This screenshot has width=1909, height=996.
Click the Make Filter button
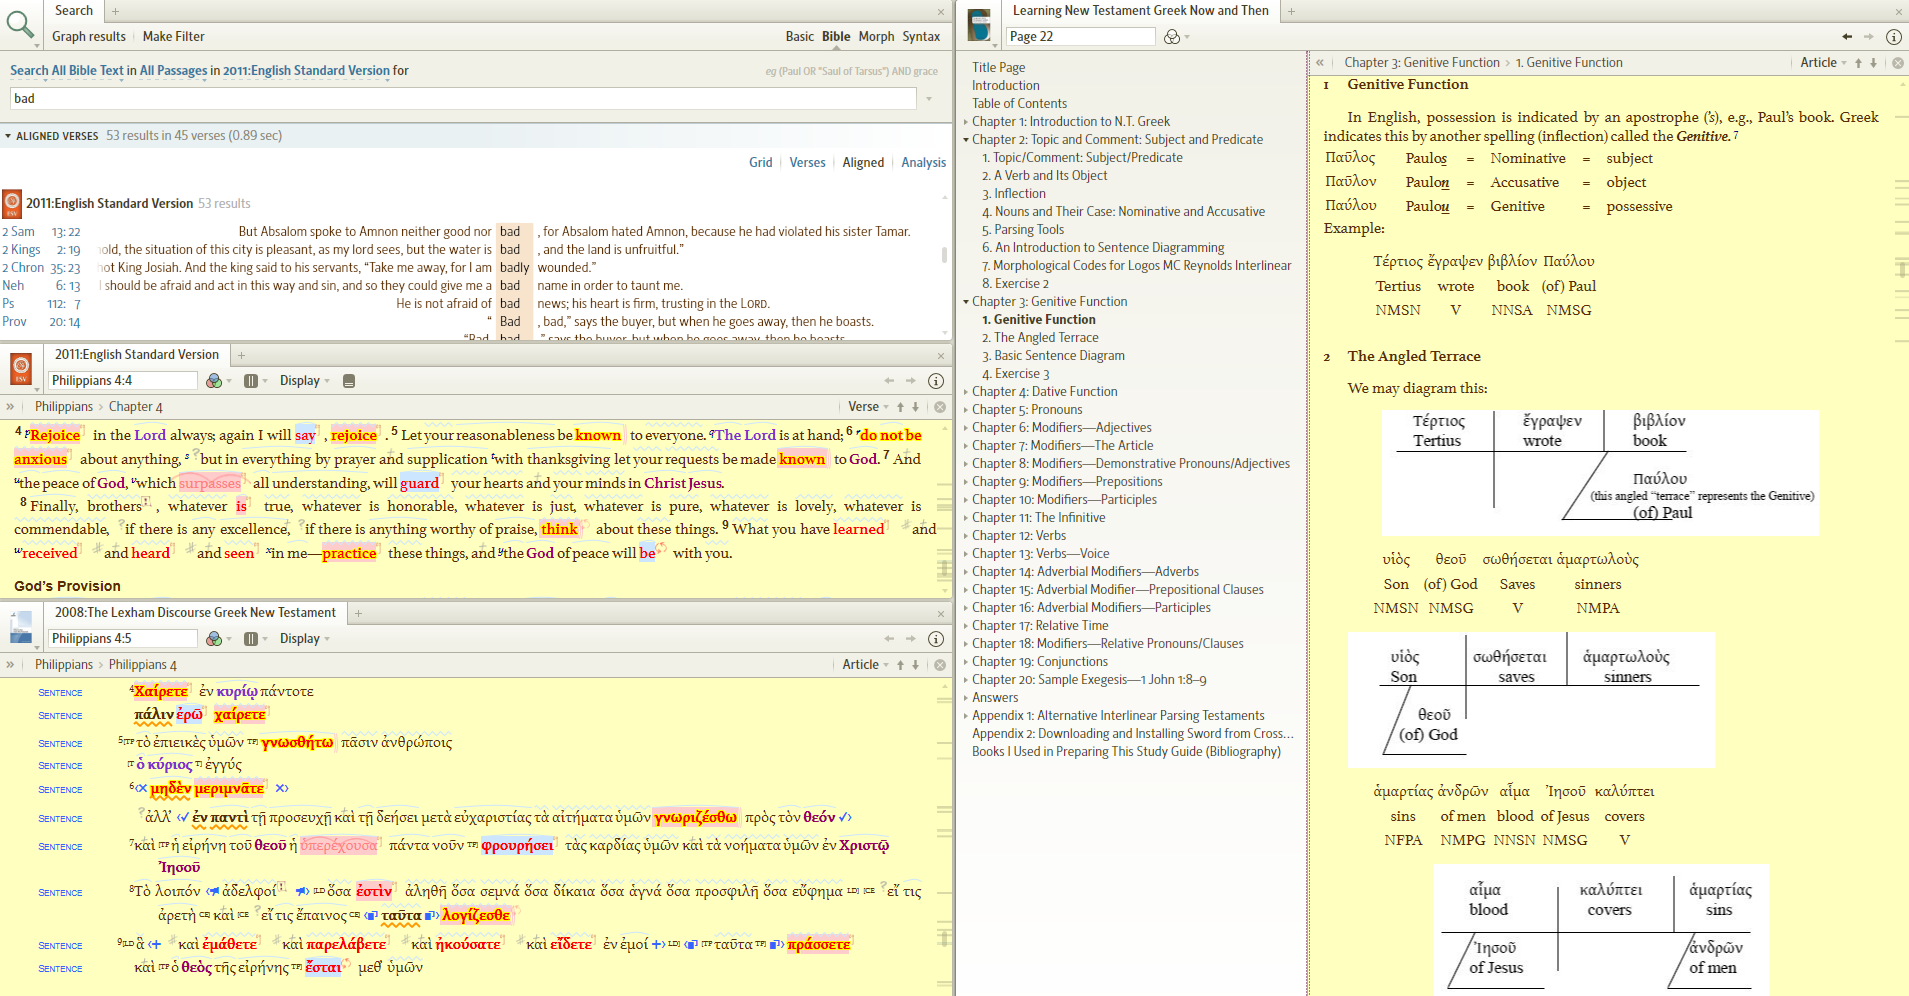pyautogui.click(x=173, y=37)
